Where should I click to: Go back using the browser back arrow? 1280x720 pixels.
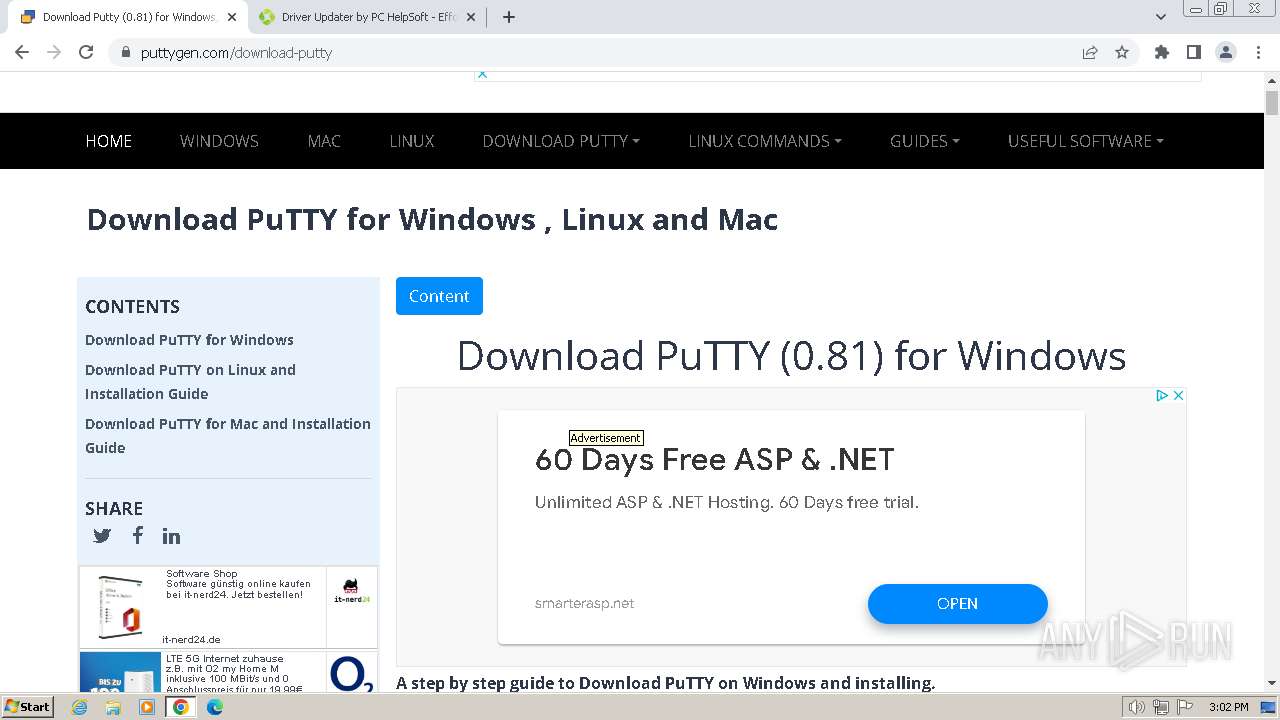click(x=22, y=52)
